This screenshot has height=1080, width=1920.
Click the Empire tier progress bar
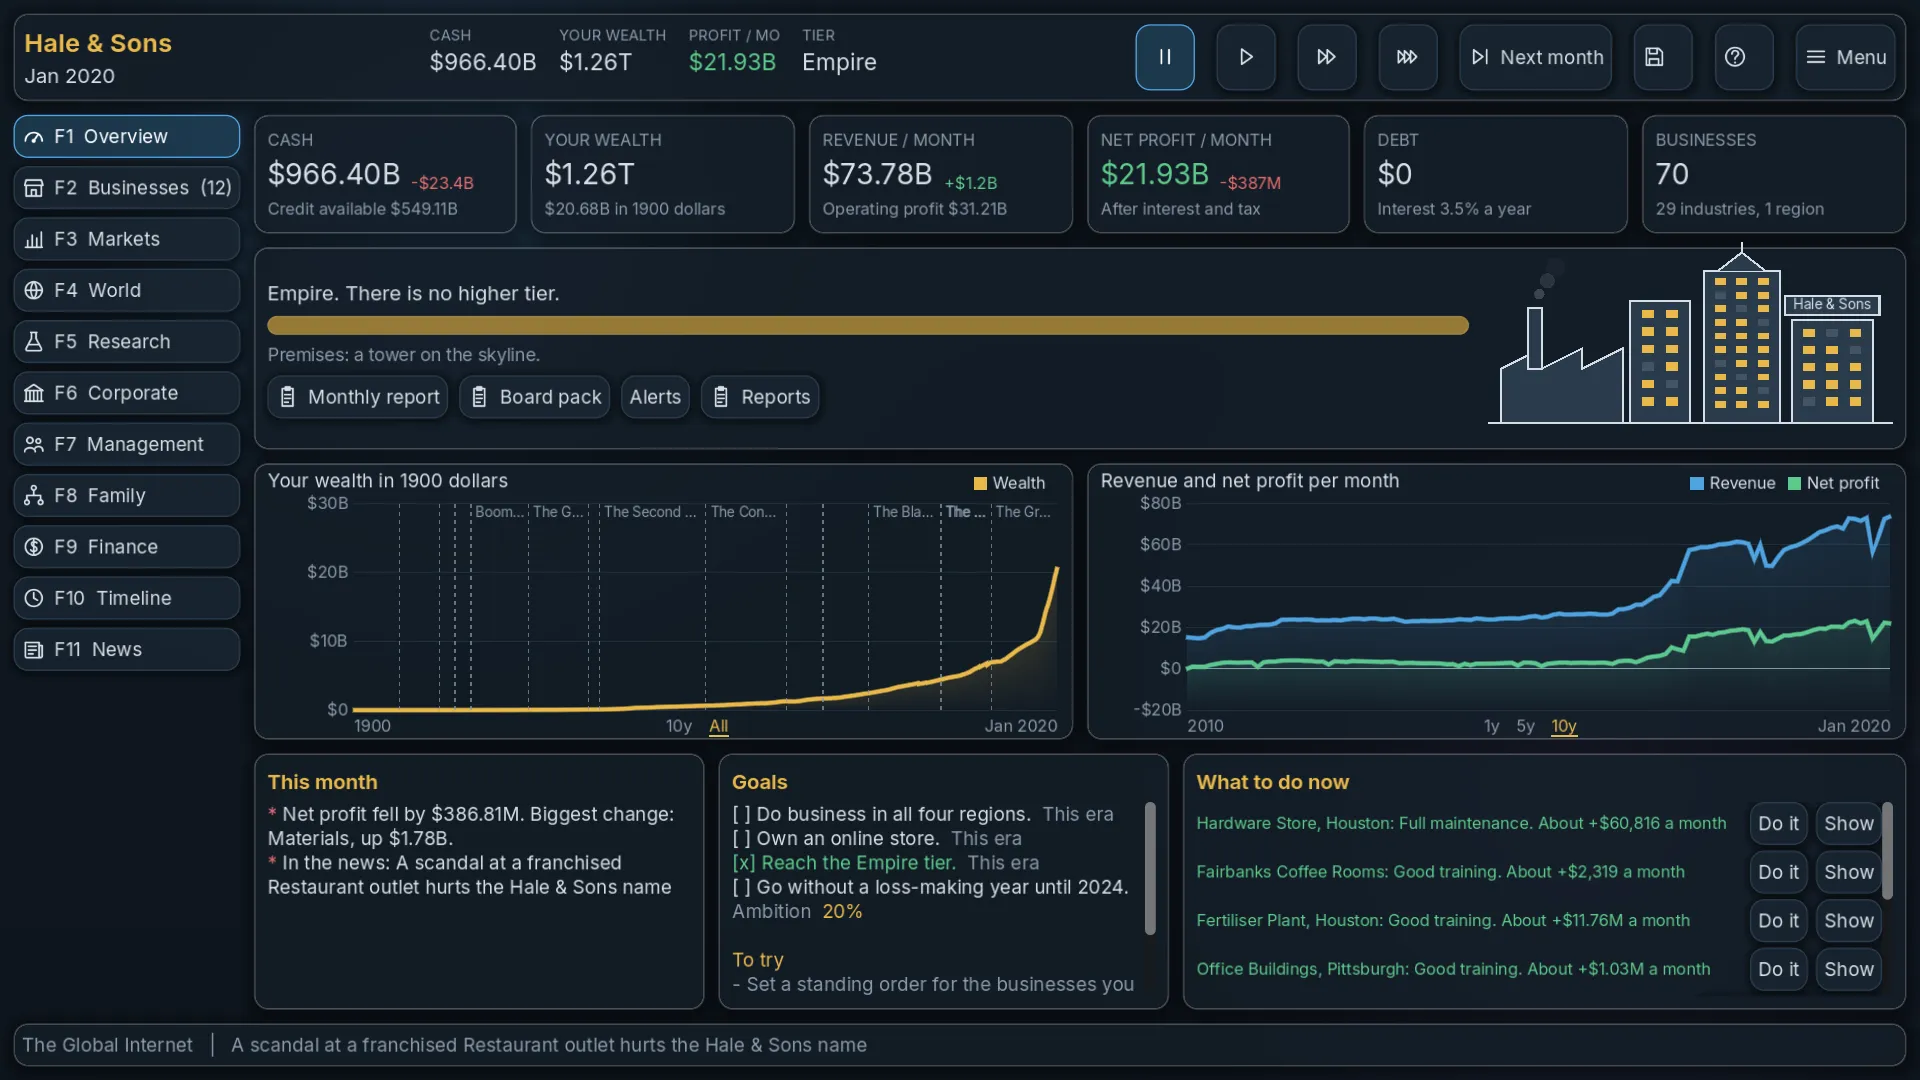point(867,325)
